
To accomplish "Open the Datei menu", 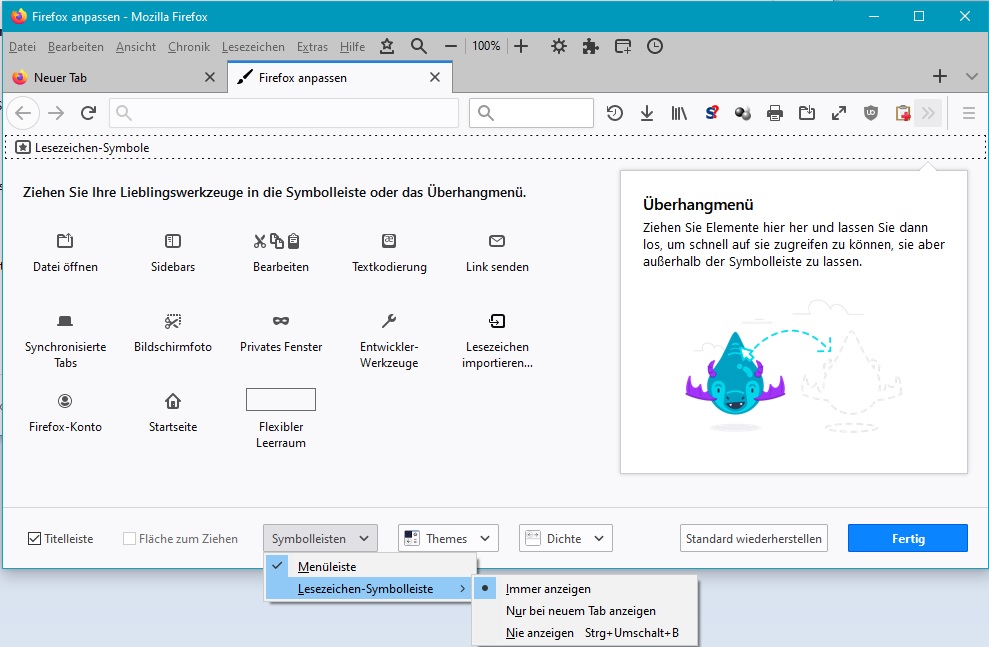I will 22,47.
